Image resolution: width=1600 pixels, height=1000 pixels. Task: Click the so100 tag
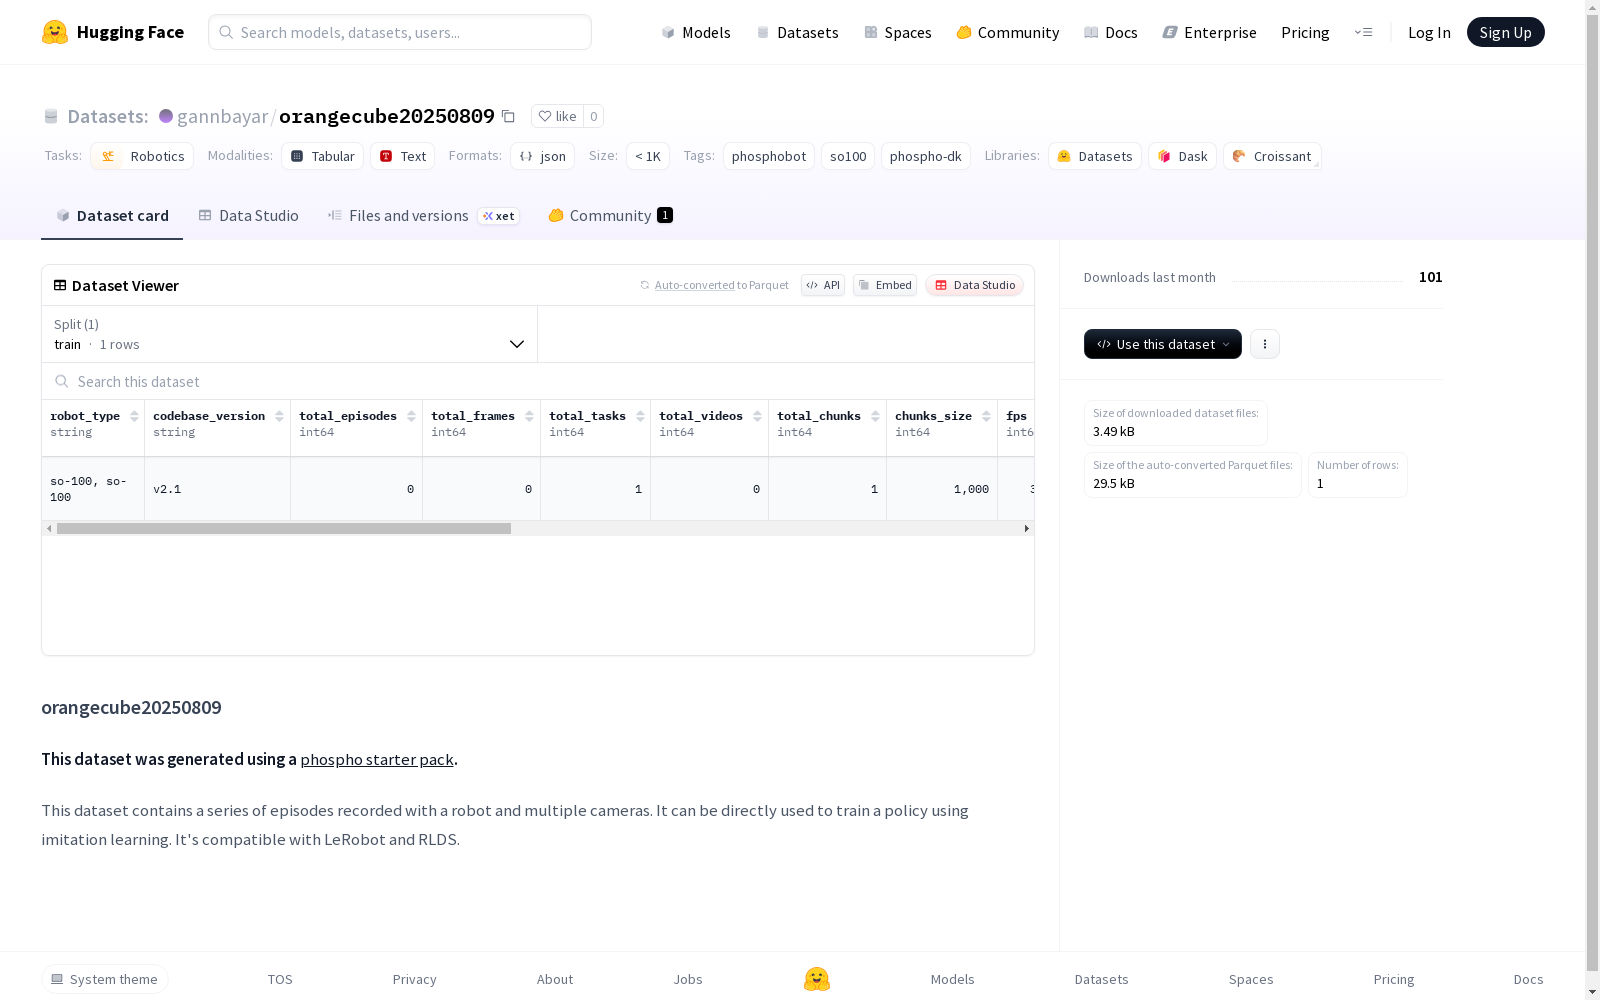[848, 156]
